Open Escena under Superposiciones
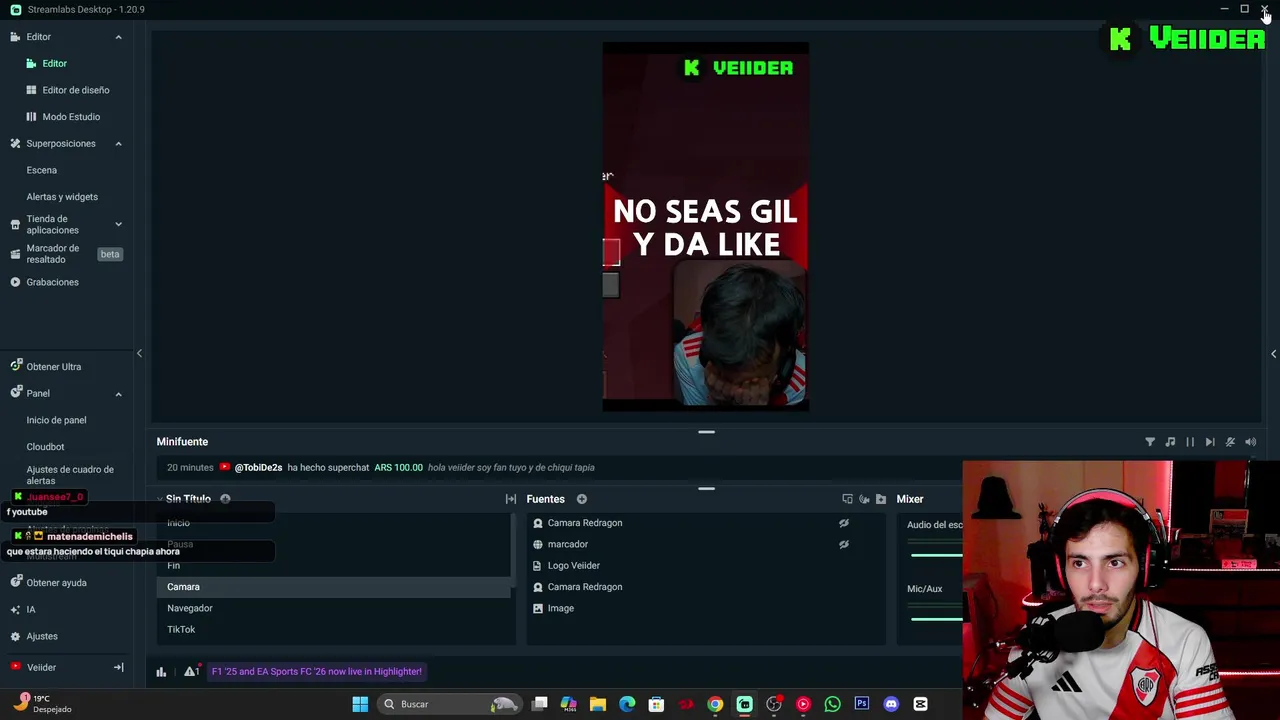Screen dimensions: 1280x720 [42, 170]
